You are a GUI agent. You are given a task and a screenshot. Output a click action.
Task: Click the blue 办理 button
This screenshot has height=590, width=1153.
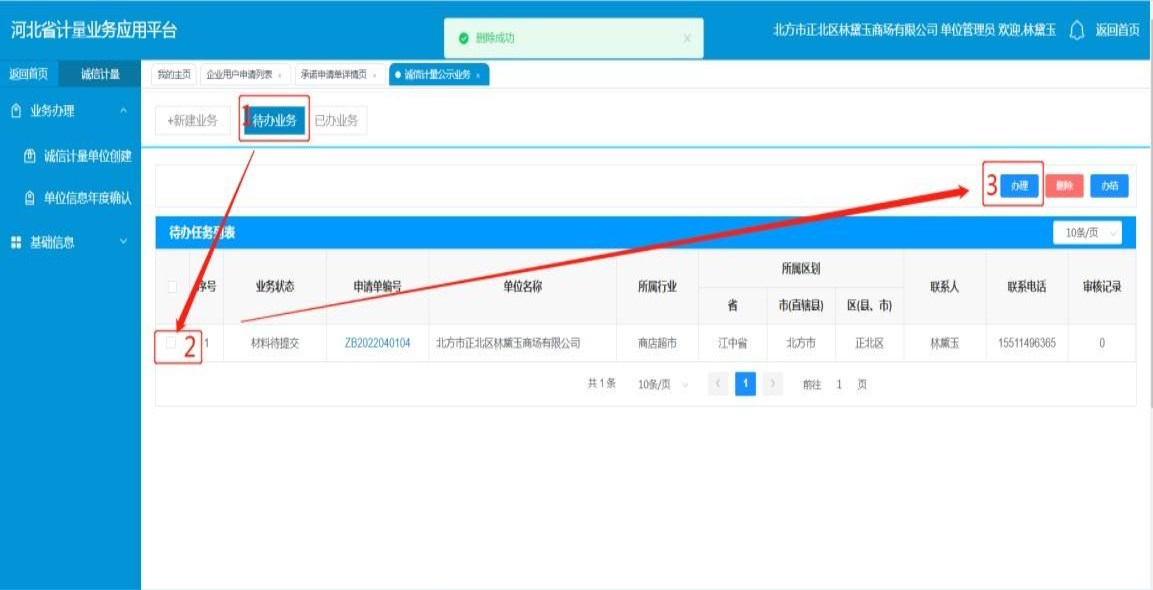click(x=1019, y=186)
